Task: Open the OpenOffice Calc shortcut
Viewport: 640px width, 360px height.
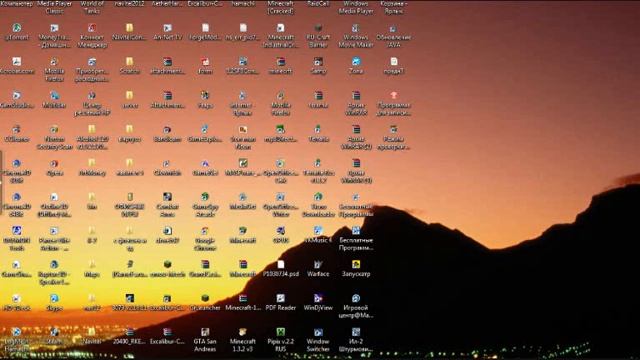Action: [280, 163]
